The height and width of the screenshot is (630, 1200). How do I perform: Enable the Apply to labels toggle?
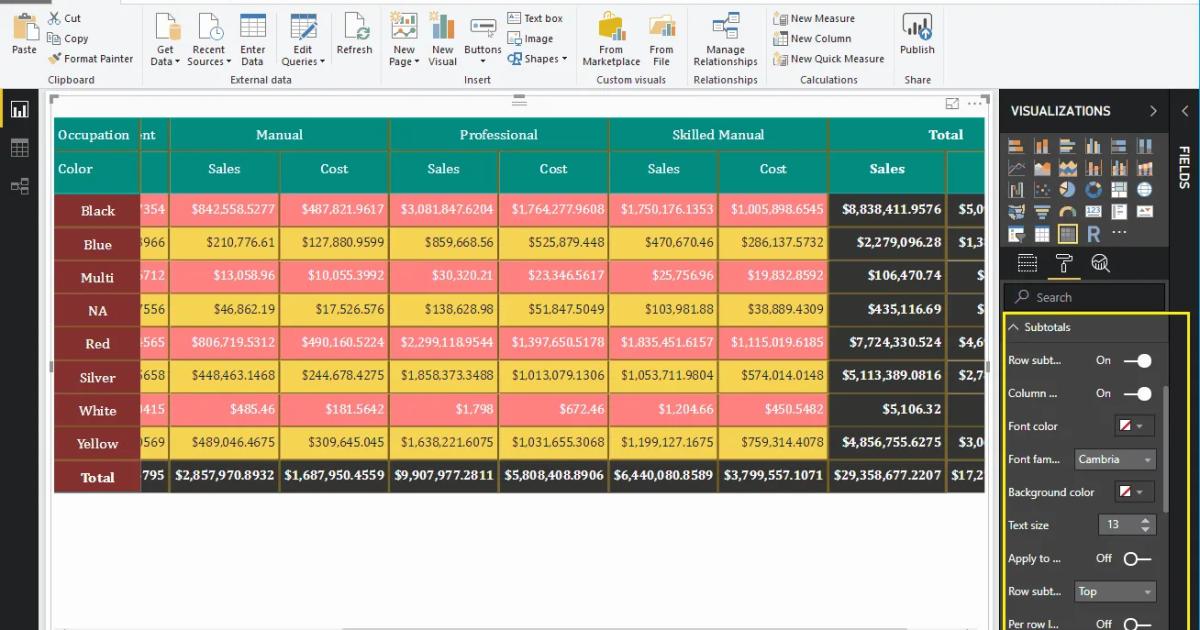click(1136, 559)
